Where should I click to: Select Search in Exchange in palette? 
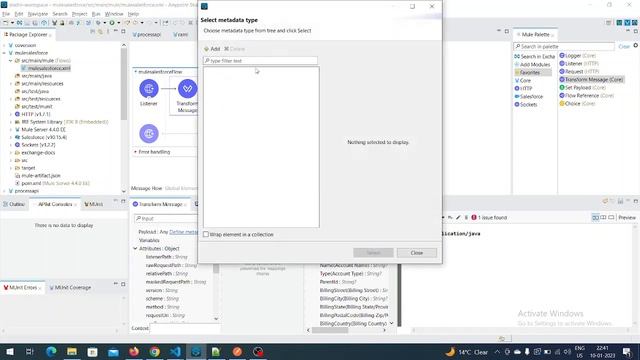tap(535, 57)
